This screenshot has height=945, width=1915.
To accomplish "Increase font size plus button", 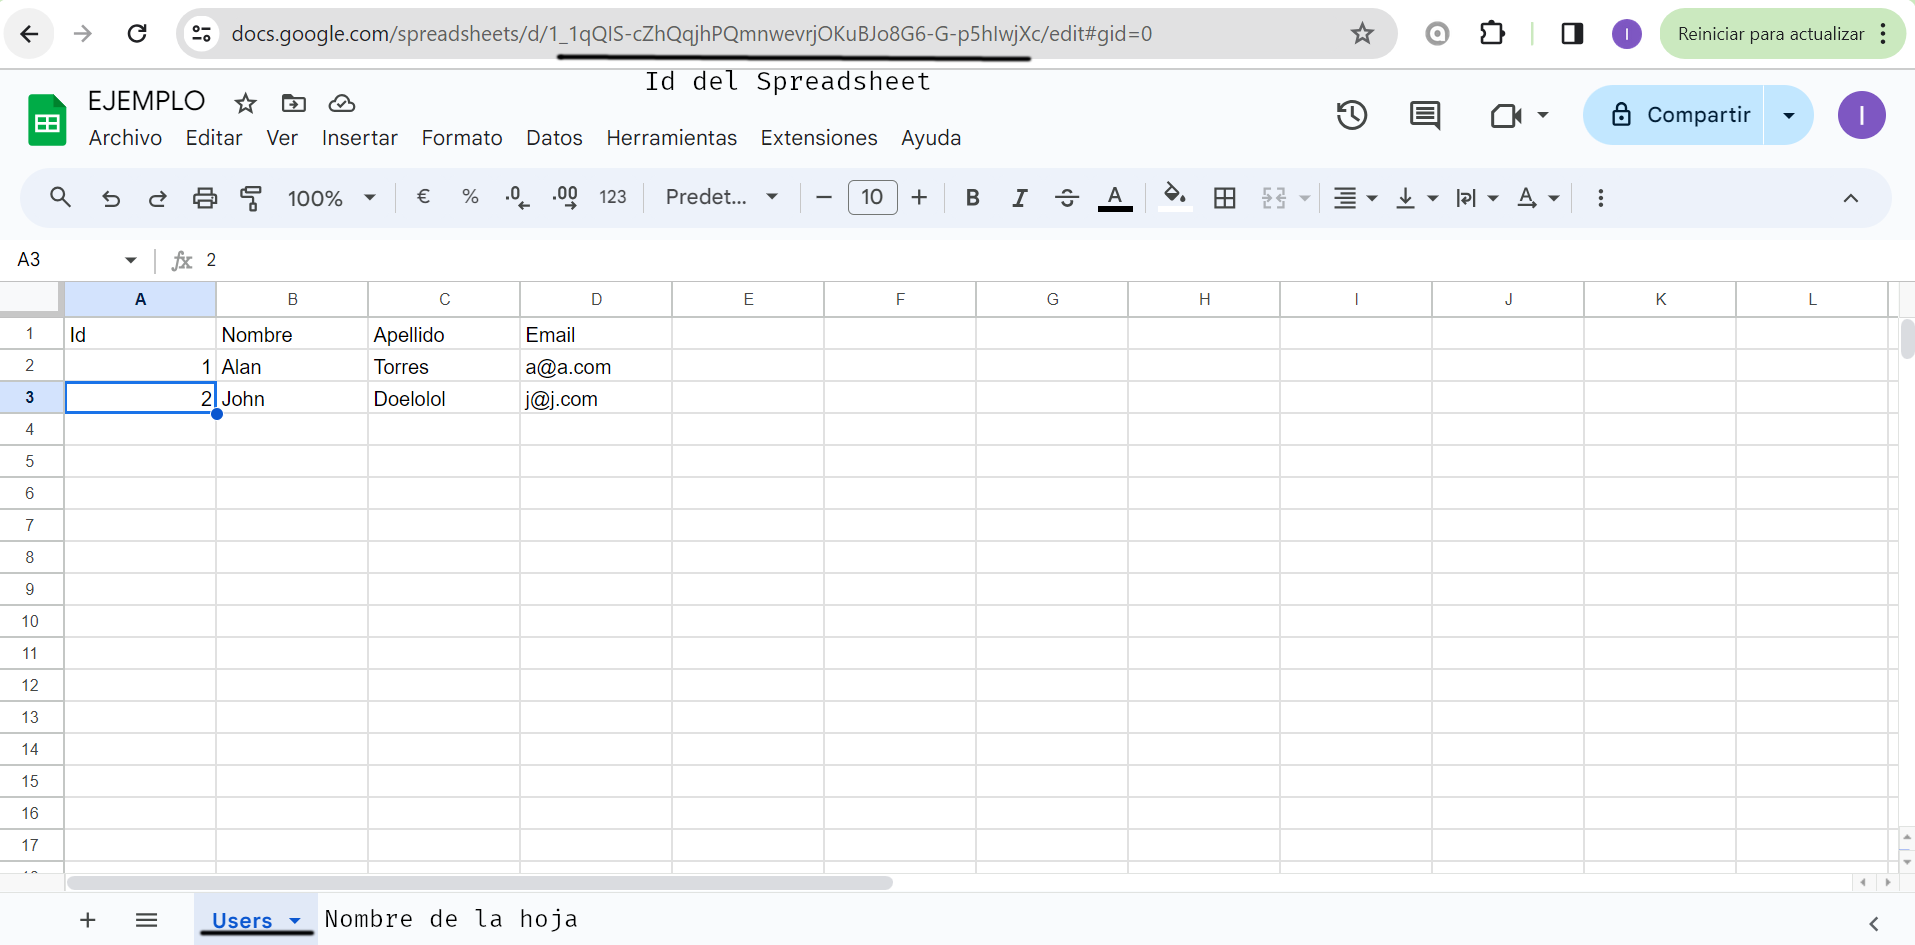I will click(x=919, y=198).
